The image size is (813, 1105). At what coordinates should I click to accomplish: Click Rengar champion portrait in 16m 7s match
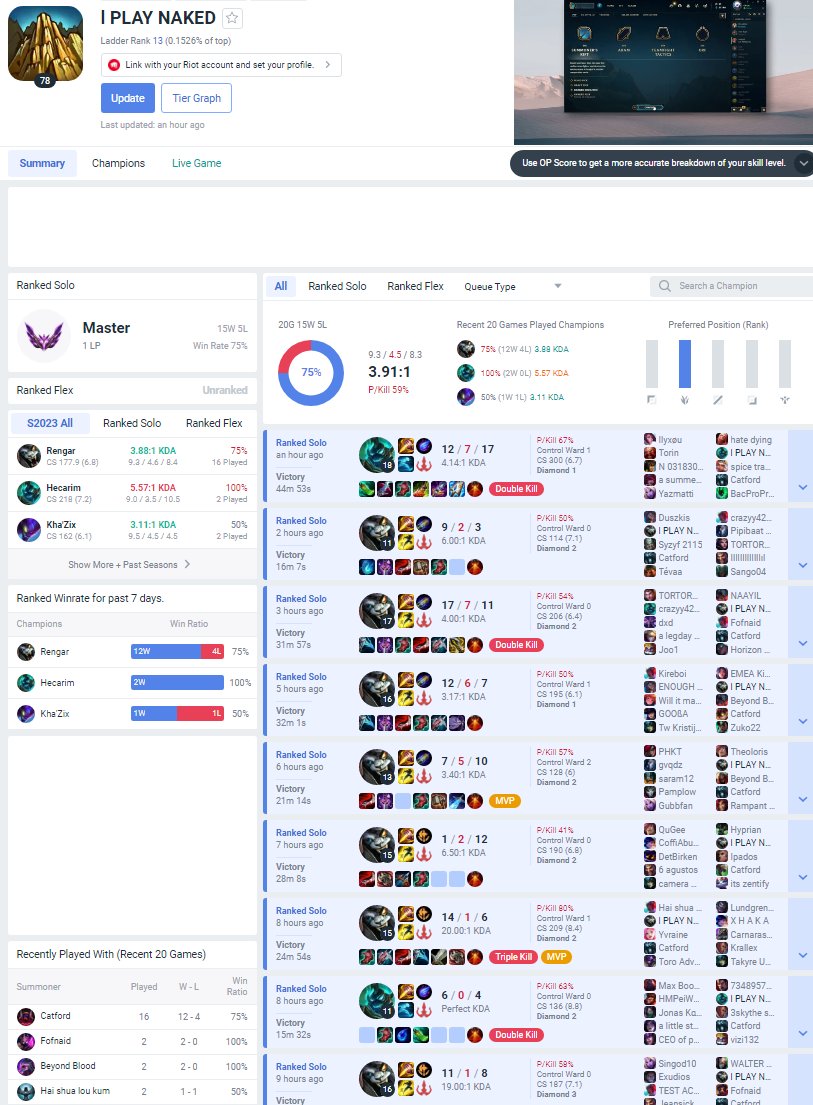tap(376, 533)
